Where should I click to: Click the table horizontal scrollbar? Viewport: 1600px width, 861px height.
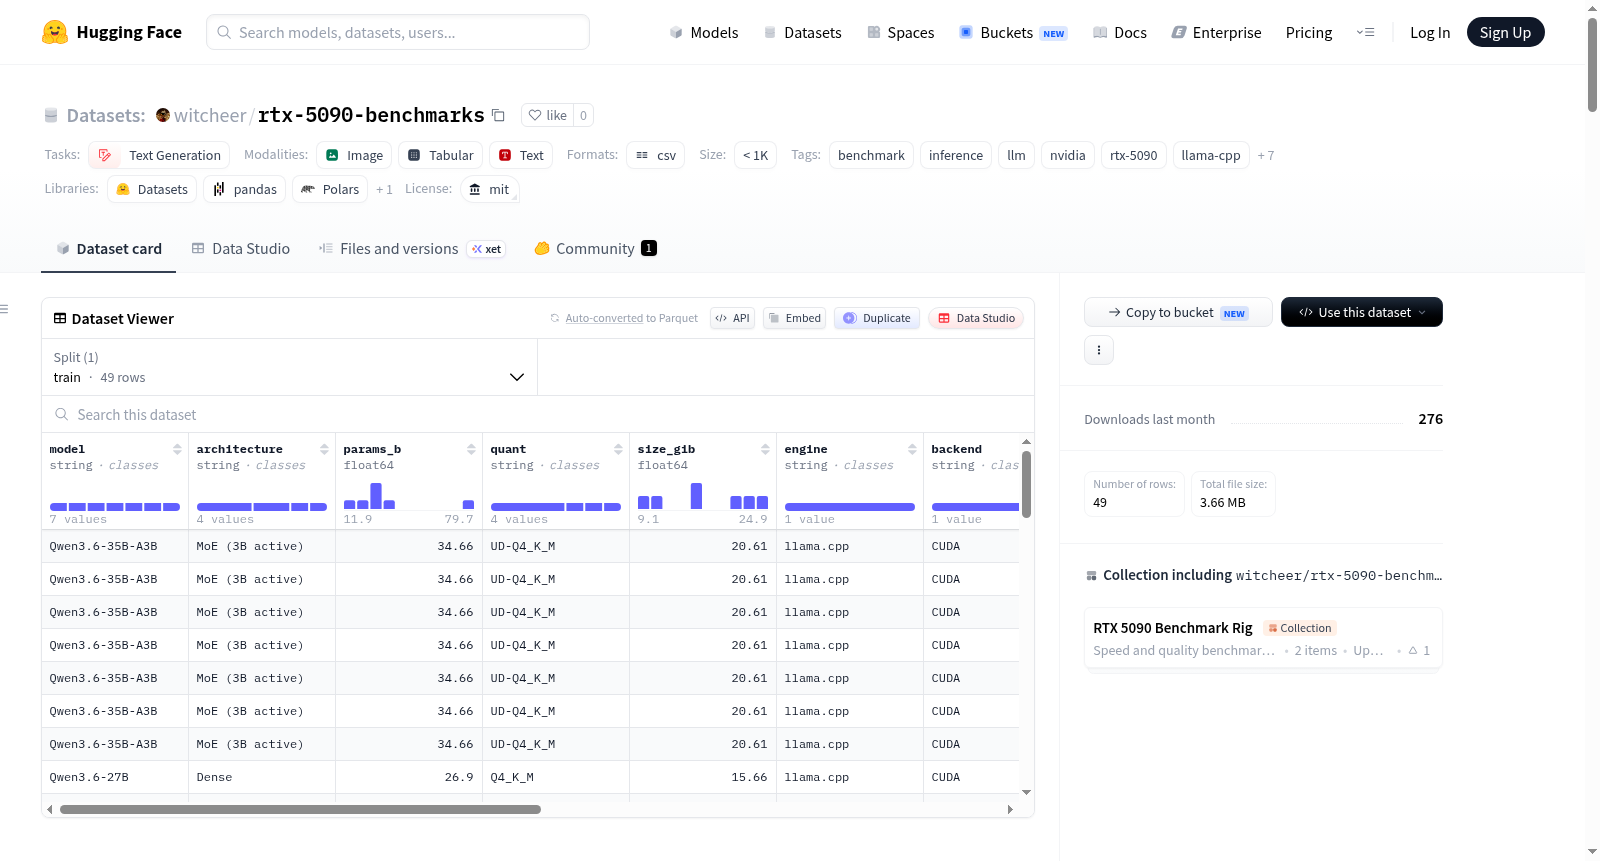pyautogui.click(x=300, y=809)
